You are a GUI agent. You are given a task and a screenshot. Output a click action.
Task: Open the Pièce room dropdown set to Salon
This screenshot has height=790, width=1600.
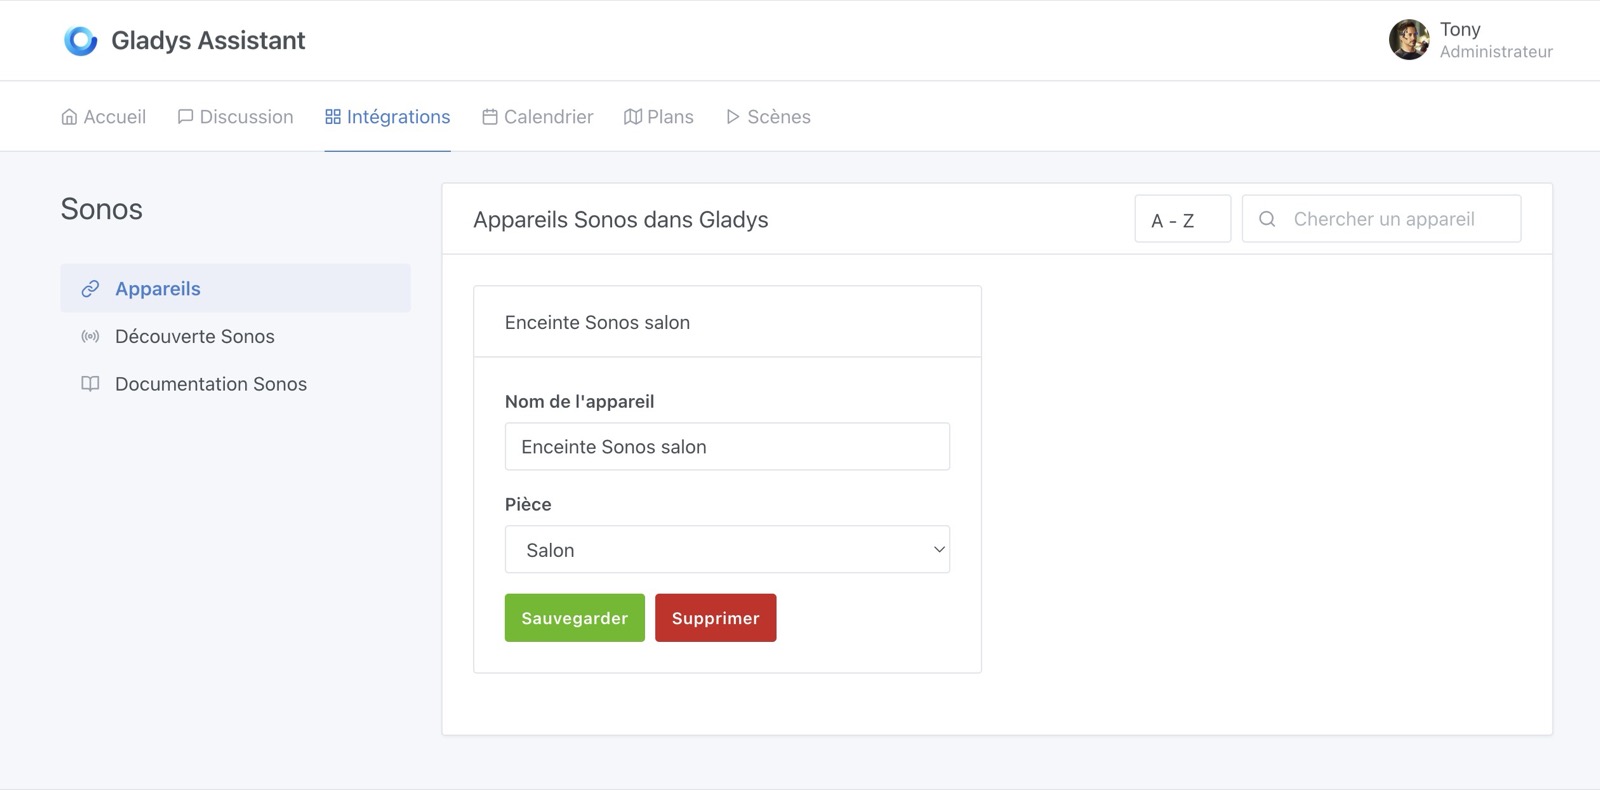point(727,550)
